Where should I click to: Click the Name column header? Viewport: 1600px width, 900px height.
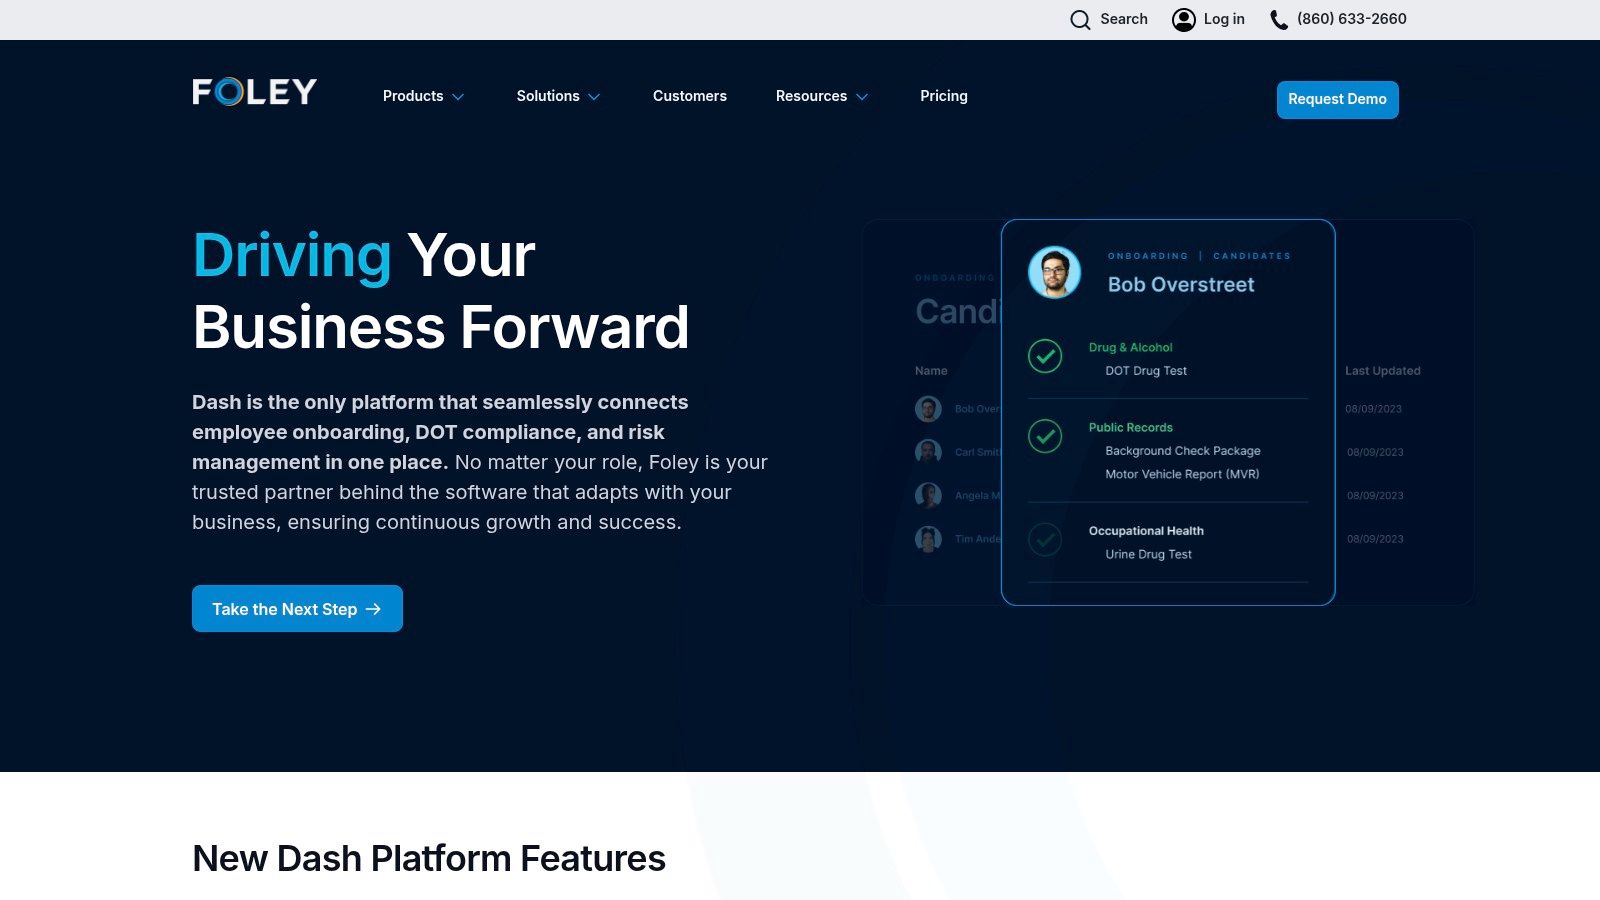[931, 371]
